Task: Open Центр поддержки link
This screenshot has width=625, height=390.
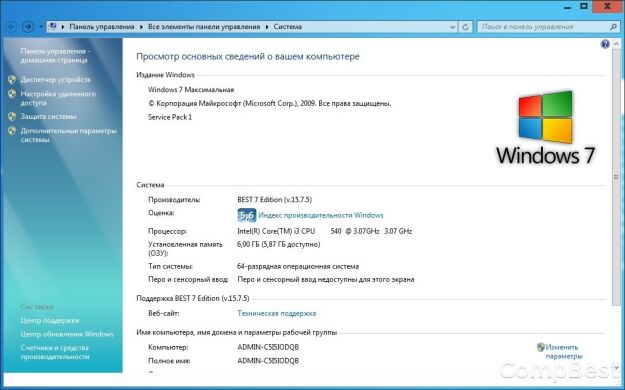Action: tap(50, 321)
